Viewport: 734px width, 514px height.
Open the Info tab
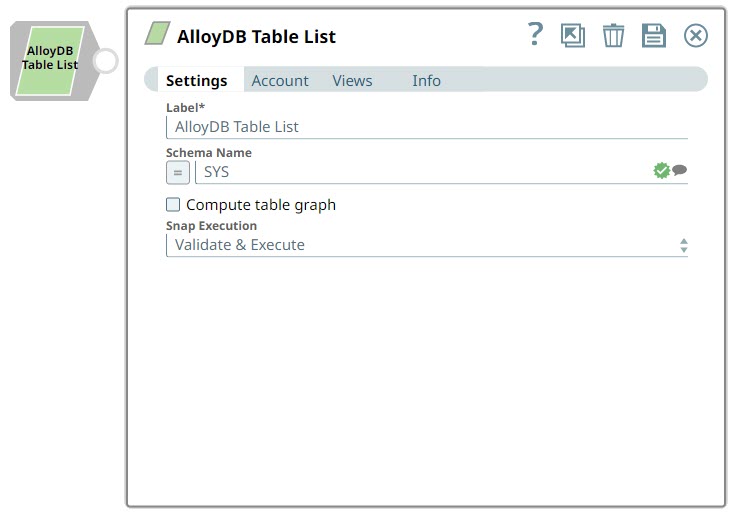(x=426, y=81)
